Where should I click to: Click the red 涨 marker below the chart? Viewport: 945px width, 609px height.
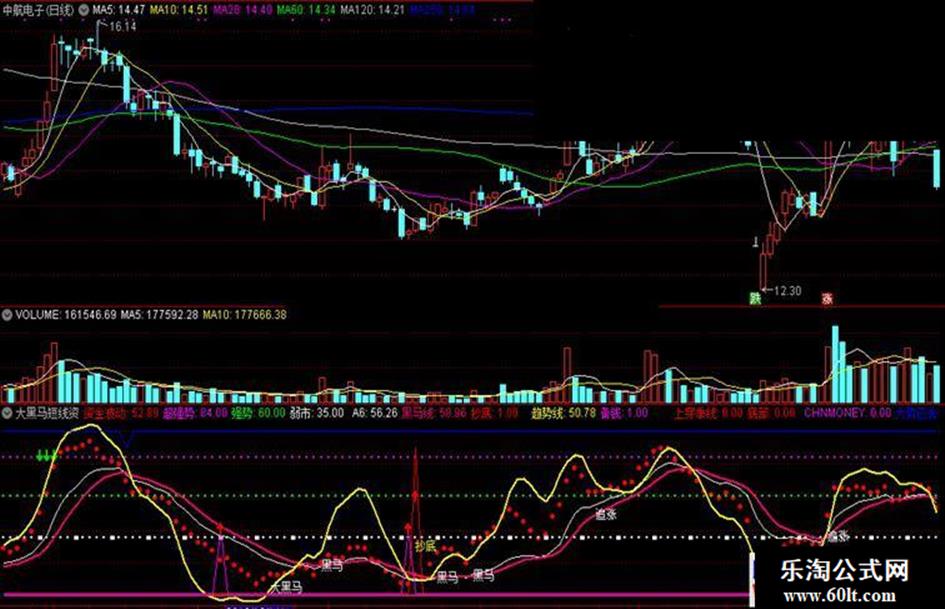coord(827,298)
